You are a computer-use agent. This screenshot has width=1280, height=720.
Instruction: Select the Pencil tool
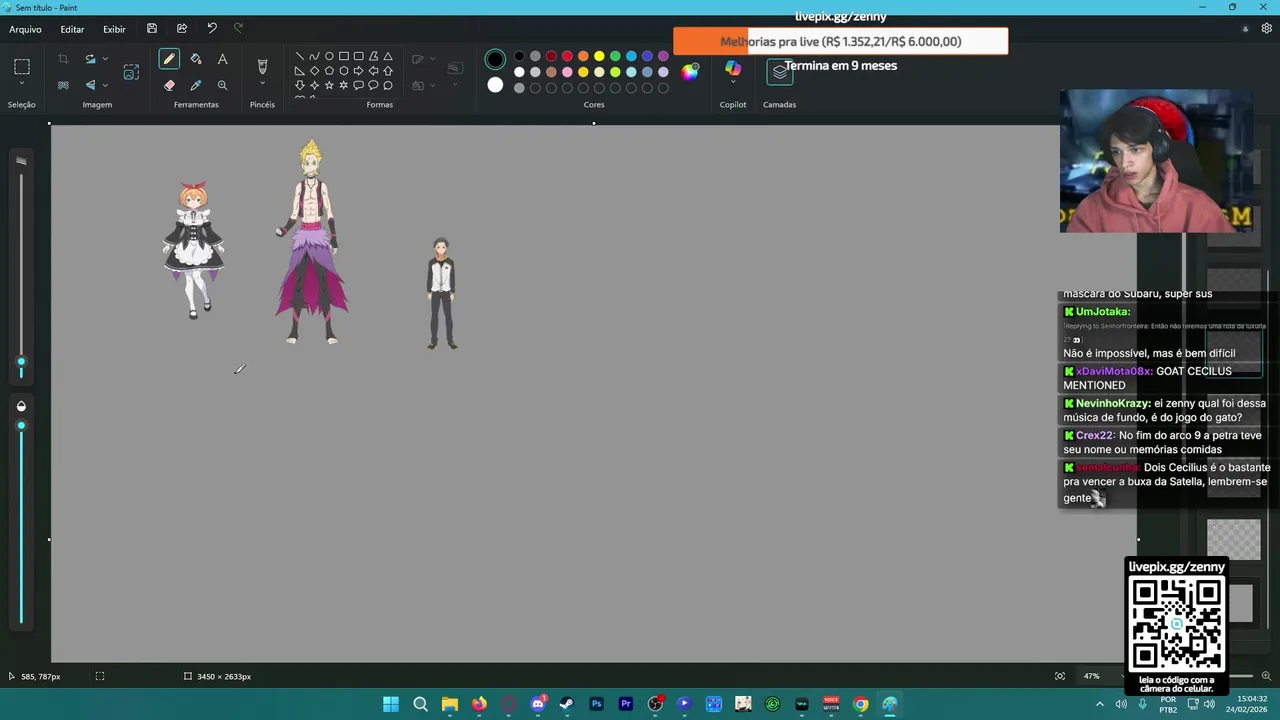pos(169,60)
